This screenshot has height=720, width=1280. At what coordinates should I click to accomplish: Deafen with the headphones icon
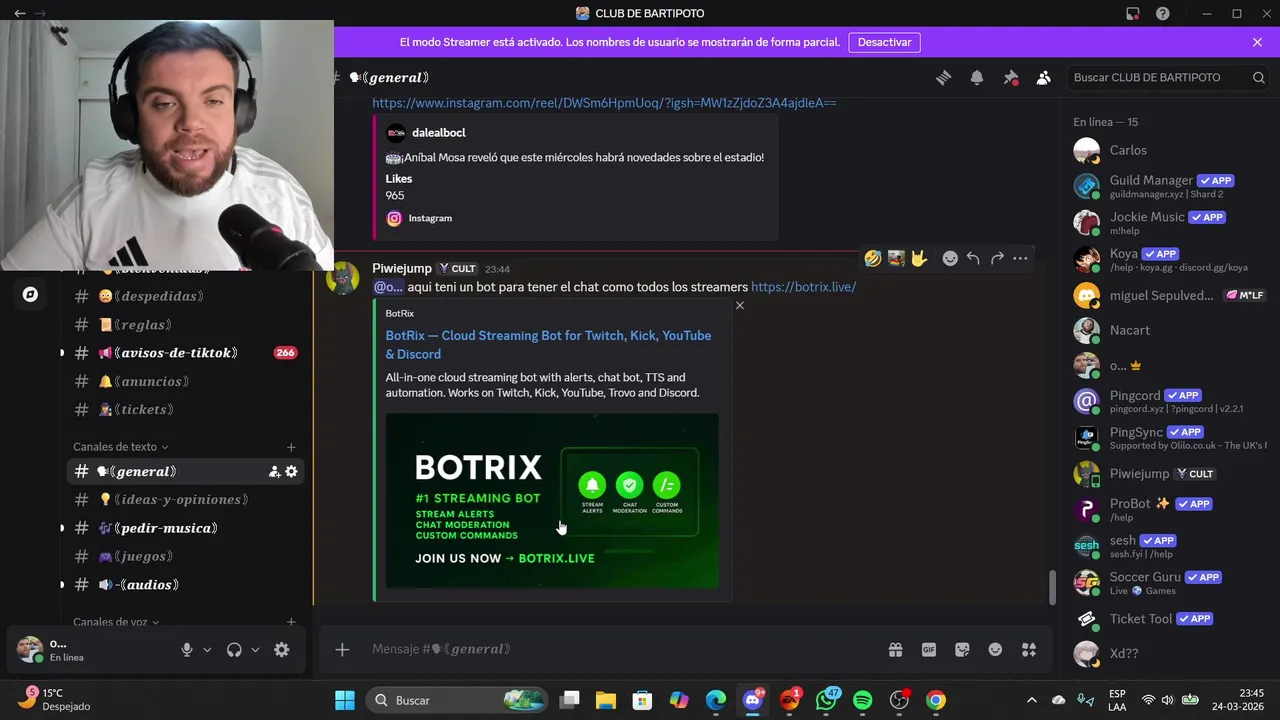pos(234,650)
